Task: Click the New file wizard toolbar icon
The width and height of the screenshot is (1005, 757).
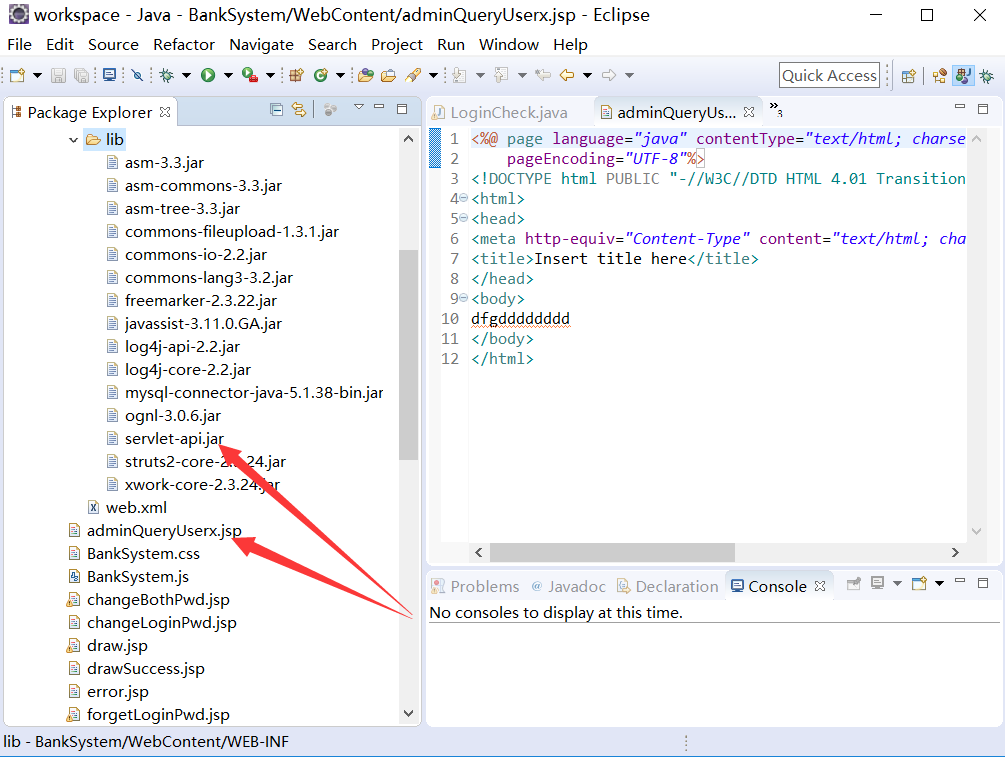Action: tap(17, 76)
